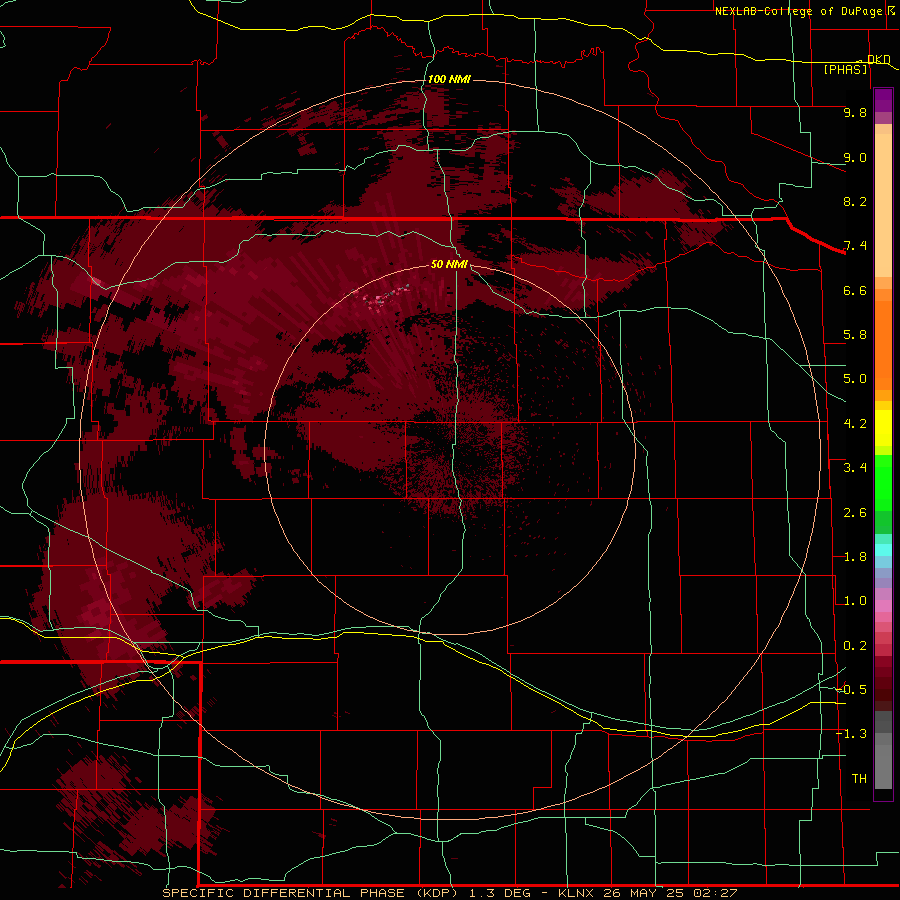Image resolution: width=900 pixels, height=900 pixels.
Task: Click the 26 MAY 25 02:27 timestamp
Action: click(x=670, y=893)
